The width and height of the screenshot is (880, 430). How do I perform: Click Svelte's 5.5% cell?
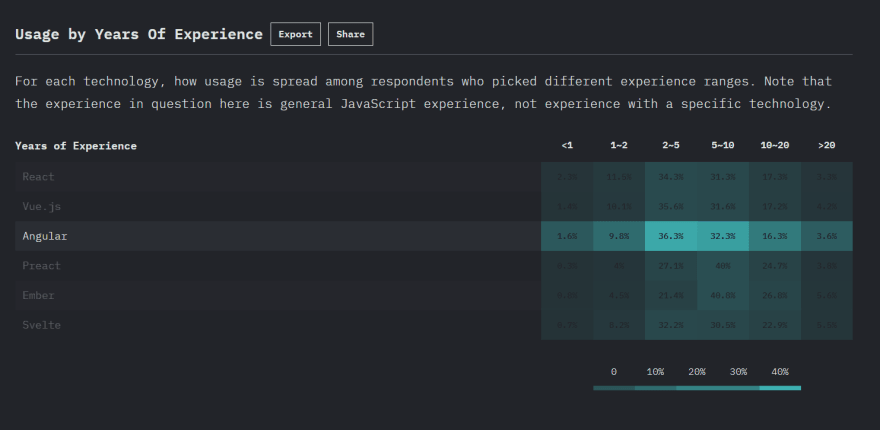[826, 325]
